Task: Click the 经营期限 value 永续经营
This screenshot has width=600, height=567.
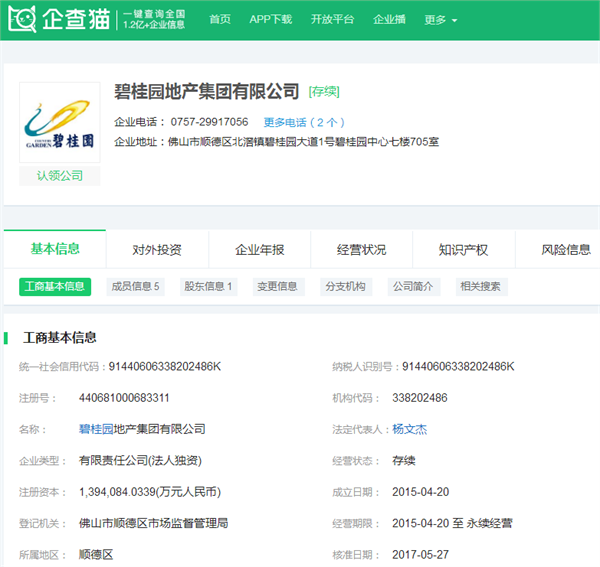Action: click(x=489, y=523)
